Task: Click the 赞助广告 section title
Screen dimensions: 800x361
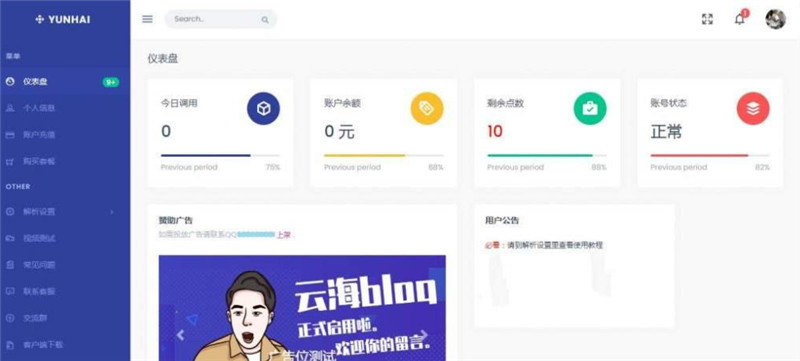Action: click(176, 221)
